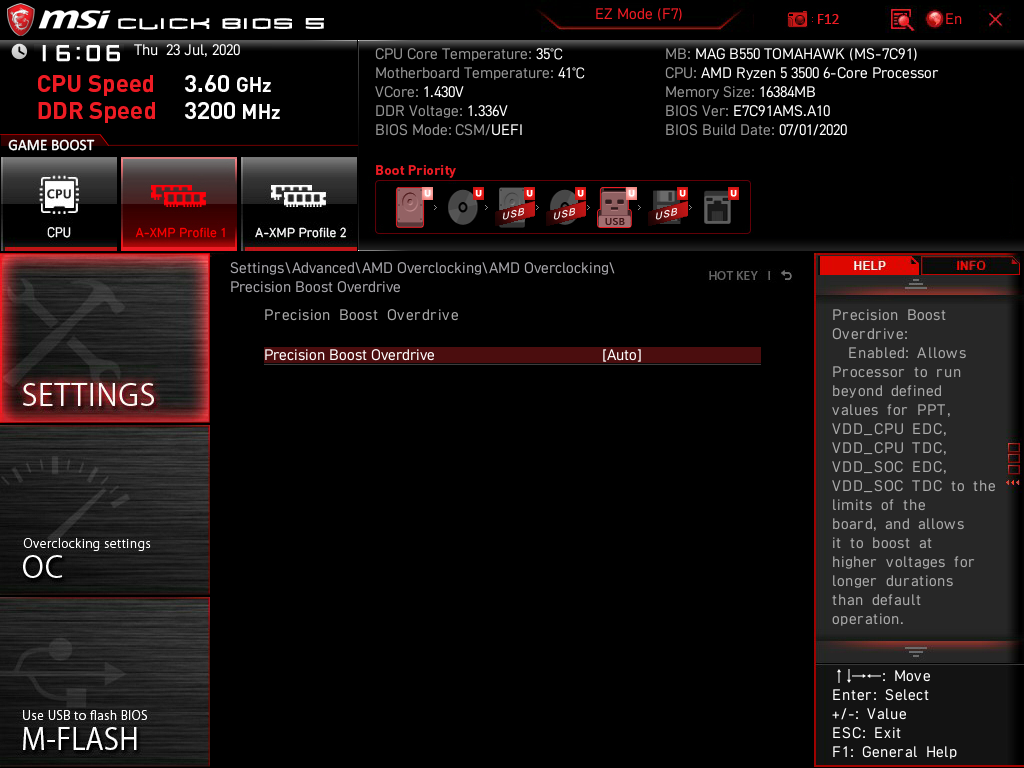Image resolution: width=1024 pixels, height=768 pixels.
Task: Close the BIOS with the X icon
Action: coord(995,20)
